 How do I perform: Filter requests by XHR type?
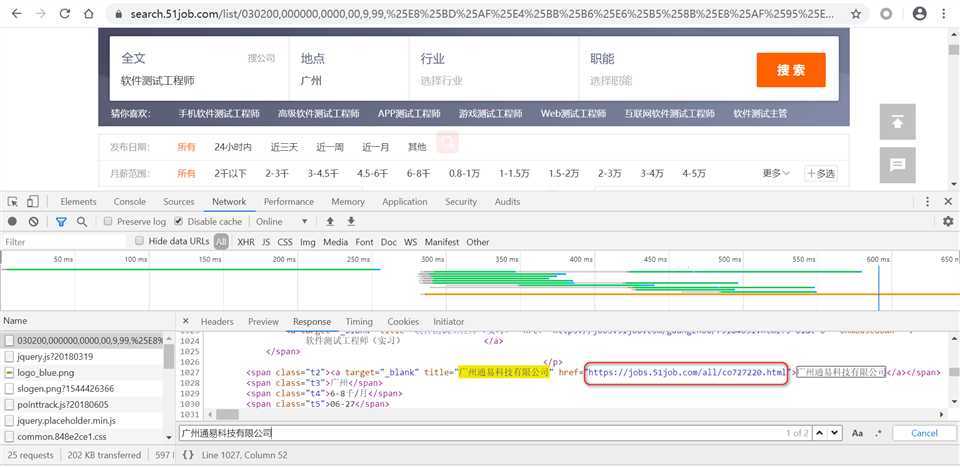tap(246, 242)
